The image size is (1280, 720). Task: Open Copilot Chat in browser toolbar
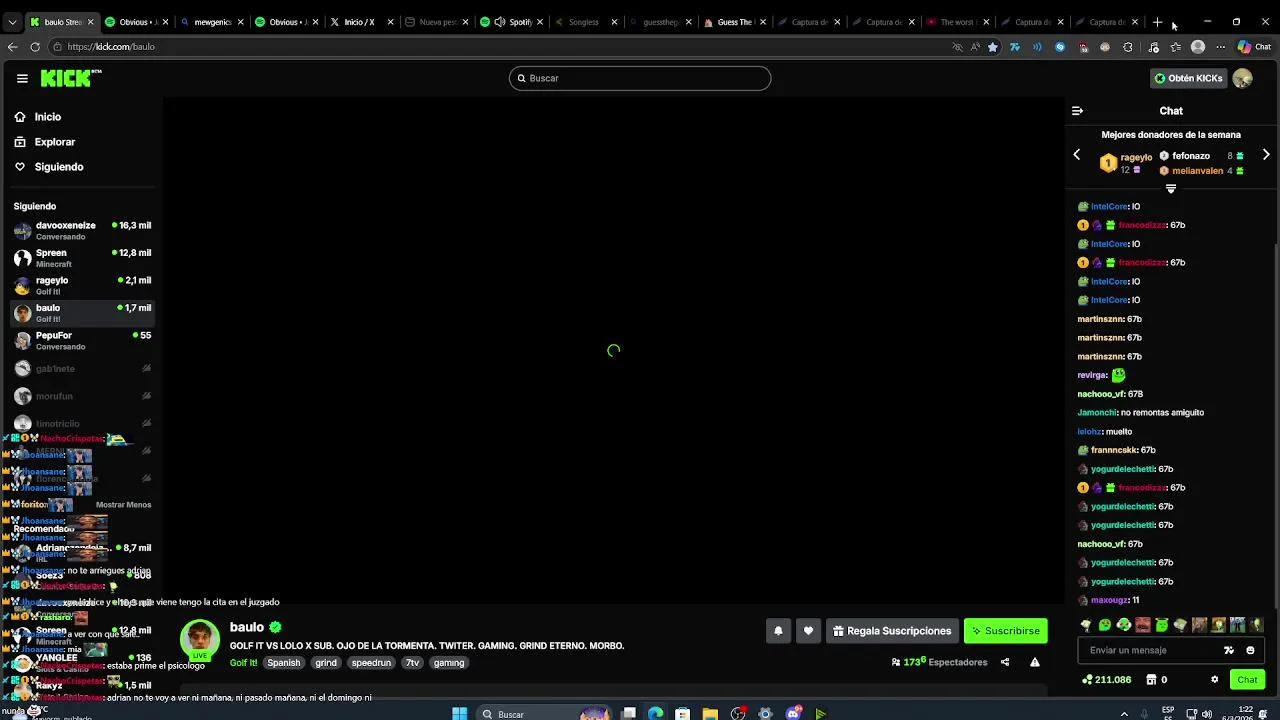[1254, 47]
